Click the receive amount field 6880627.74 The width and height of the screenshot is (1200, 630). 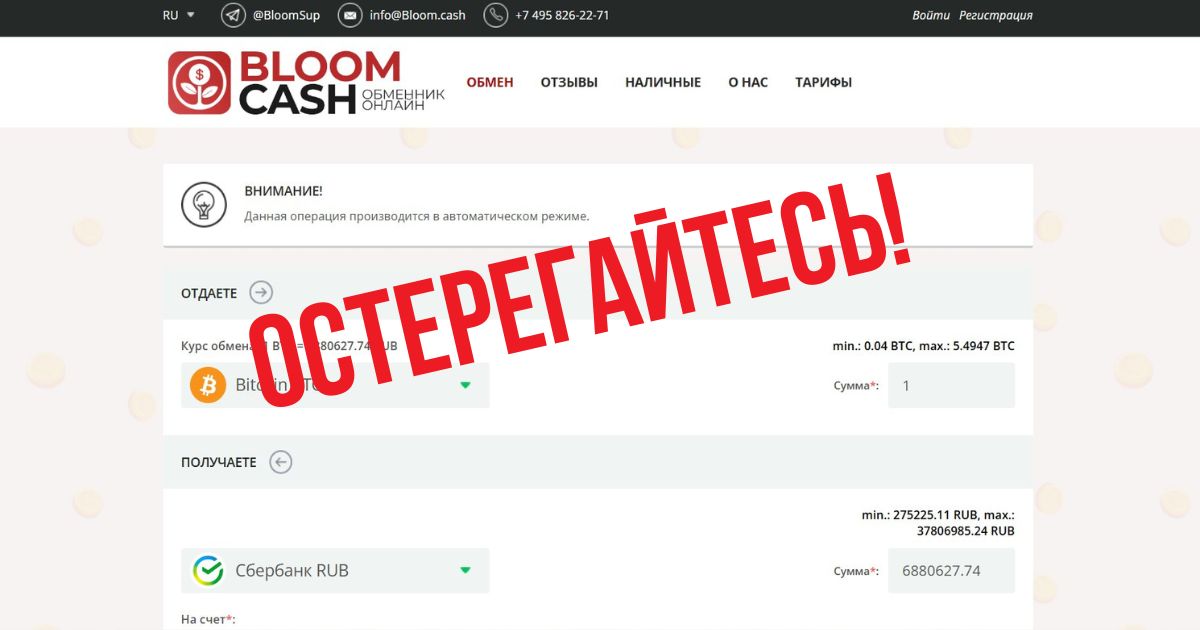click(x=951, y=571)
